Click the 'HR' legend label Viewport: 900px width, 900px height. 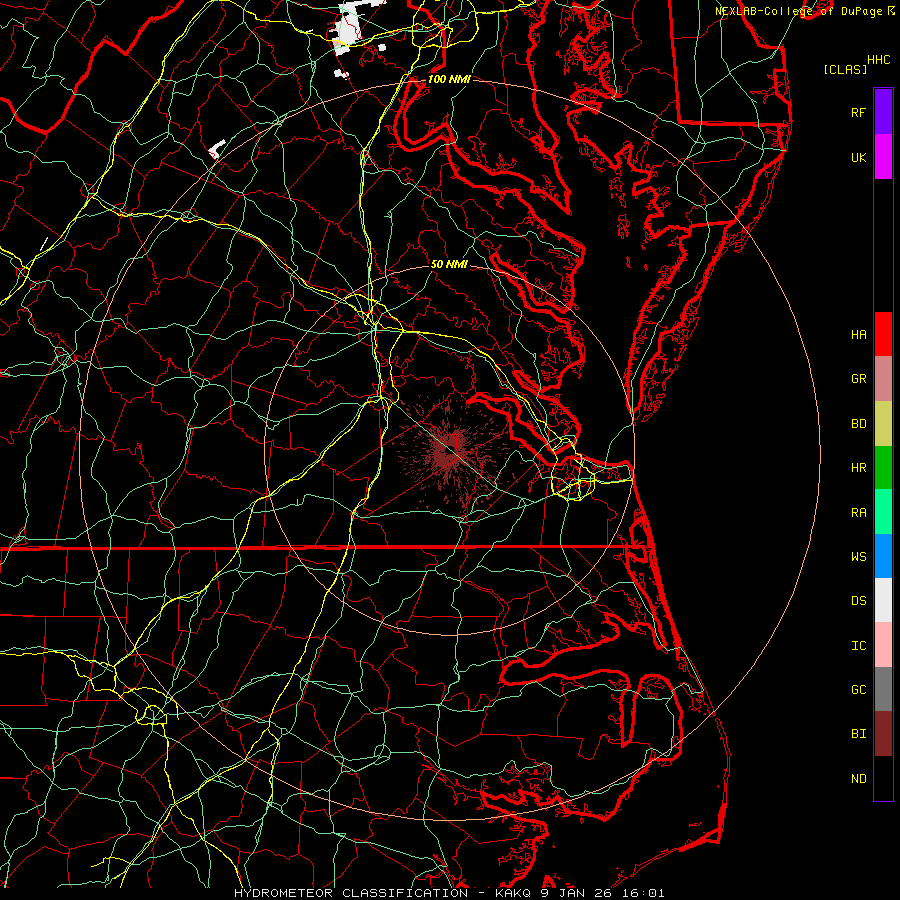coord(858,468)
